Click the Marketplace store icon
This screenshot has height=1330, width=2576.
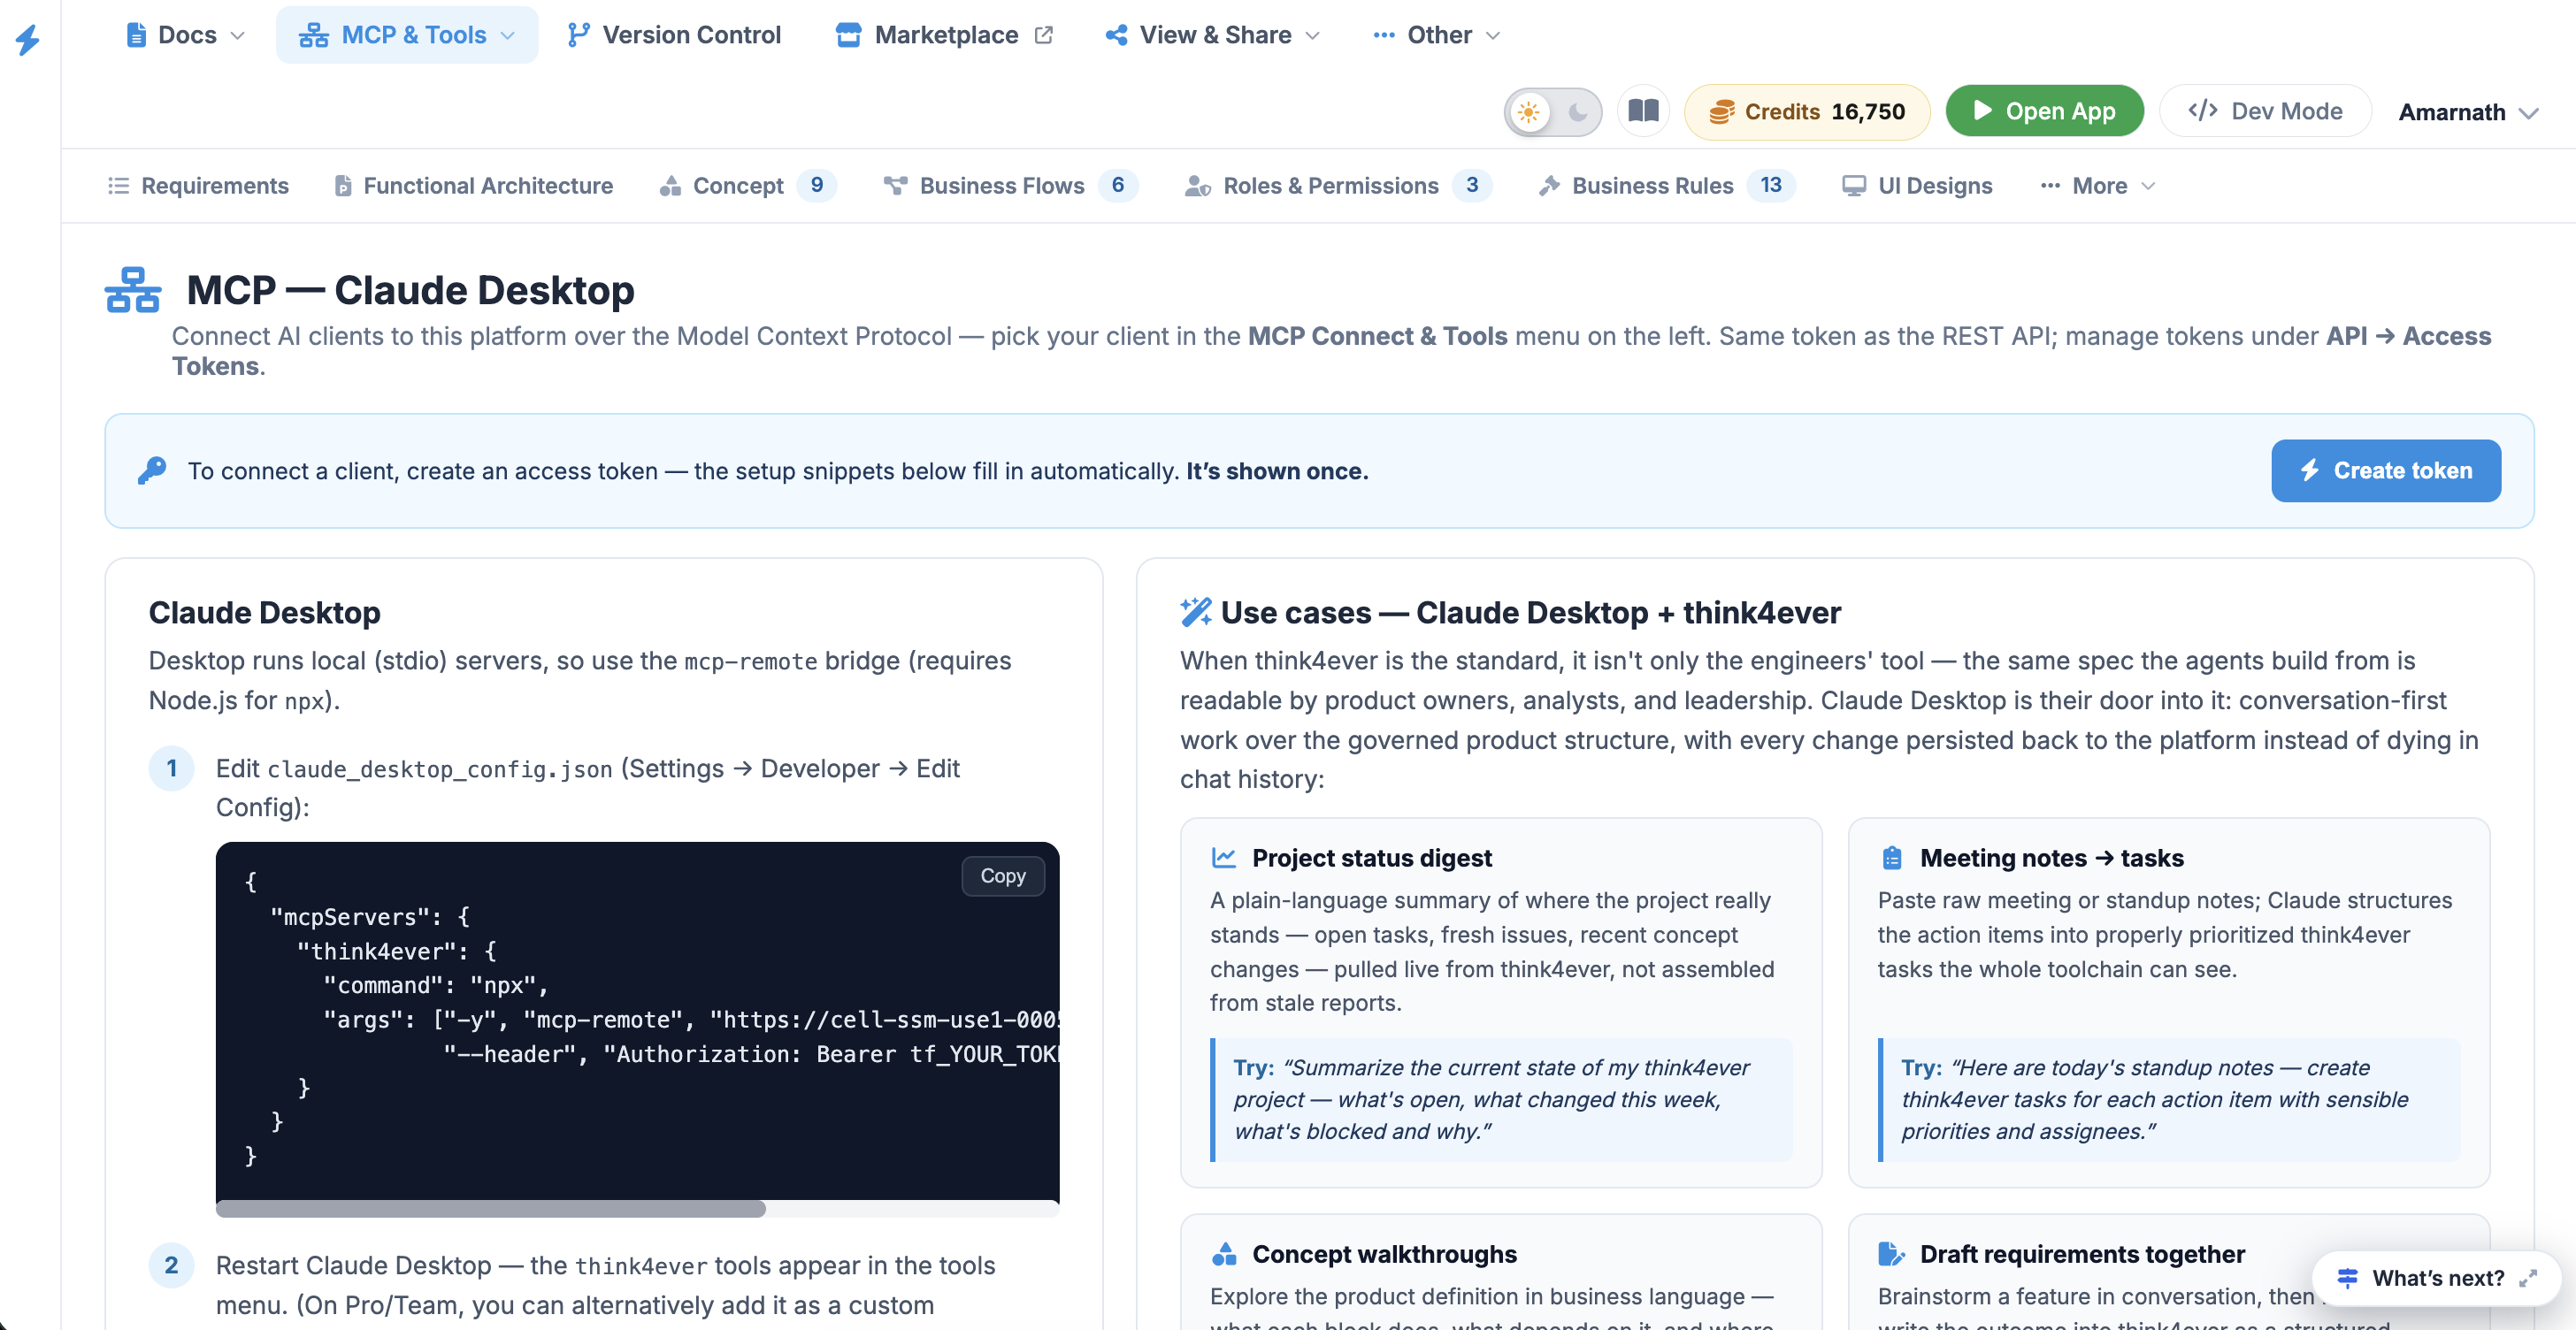(x=848, y=35)
